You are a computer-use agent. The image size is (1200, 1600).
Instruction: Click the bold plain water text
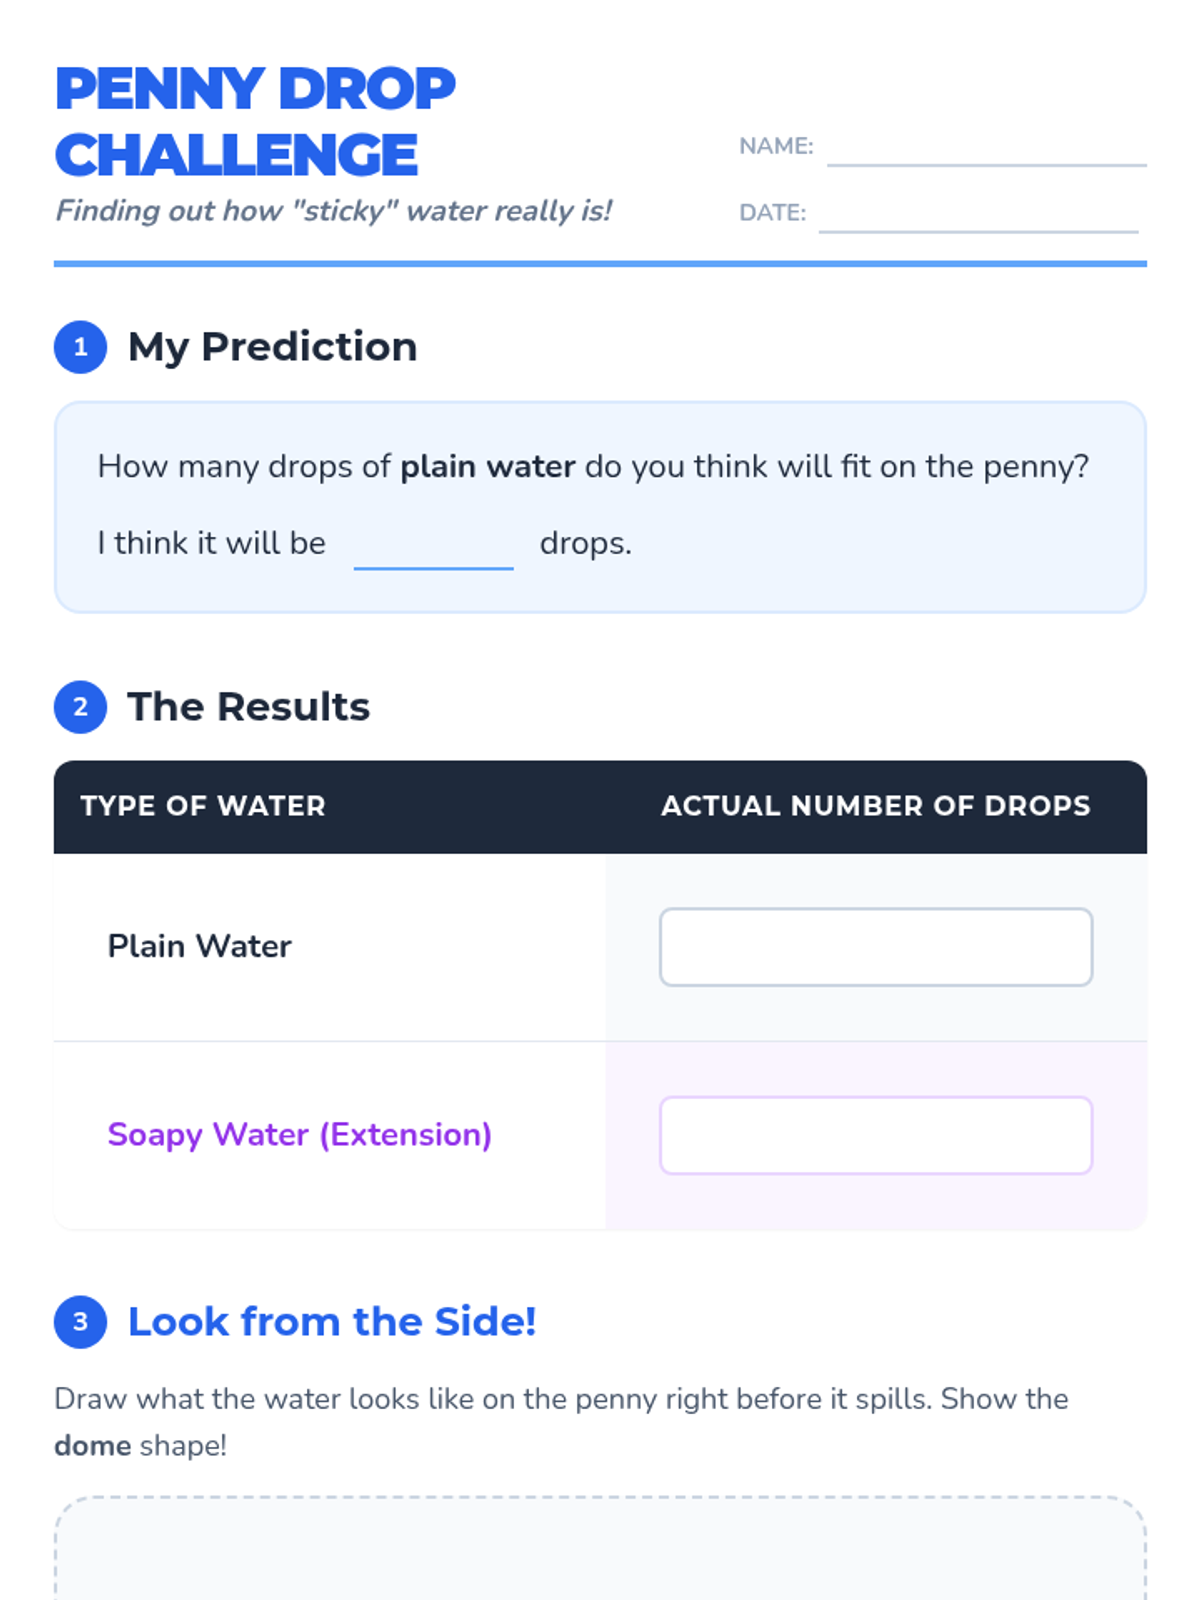tap(487, 467)
